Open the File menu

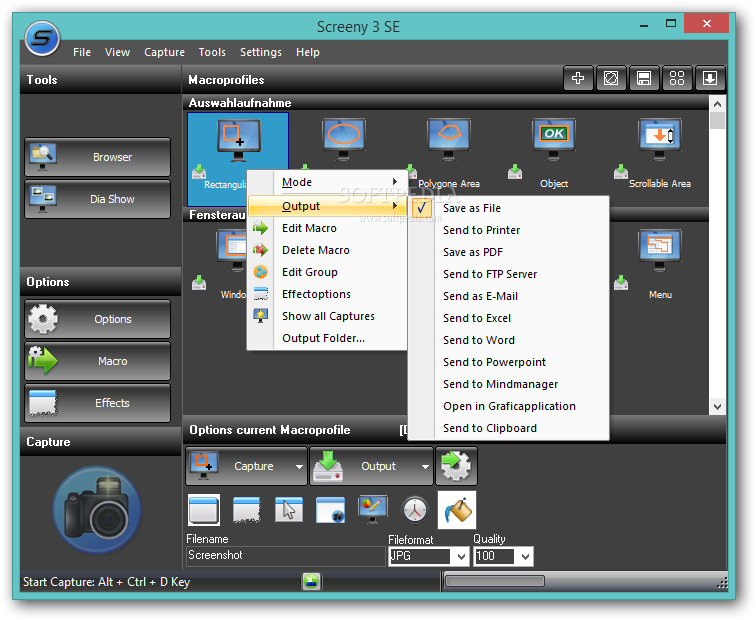coord(82,52)
